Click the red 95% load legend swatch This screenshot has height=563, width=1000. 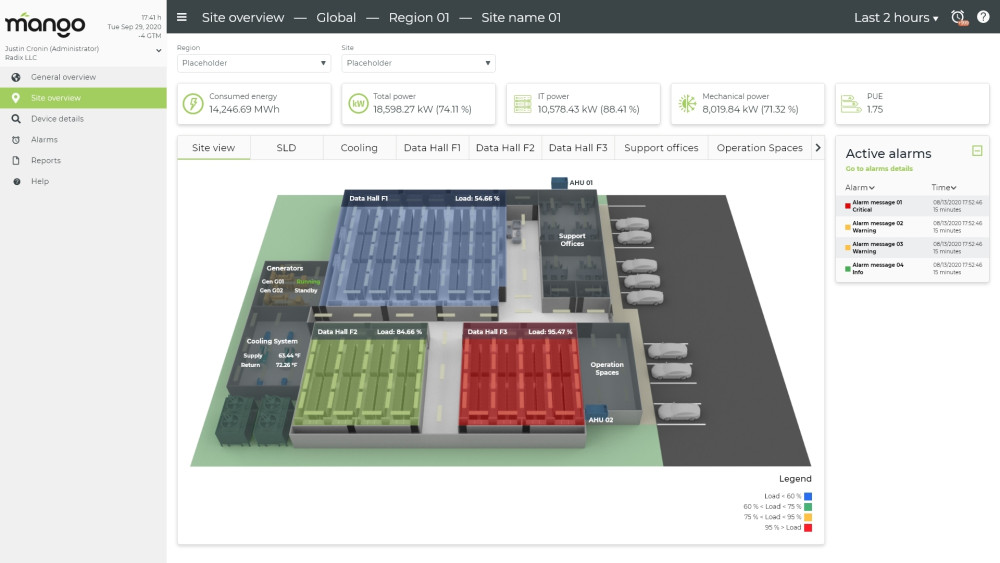click(x=807, y=527)
